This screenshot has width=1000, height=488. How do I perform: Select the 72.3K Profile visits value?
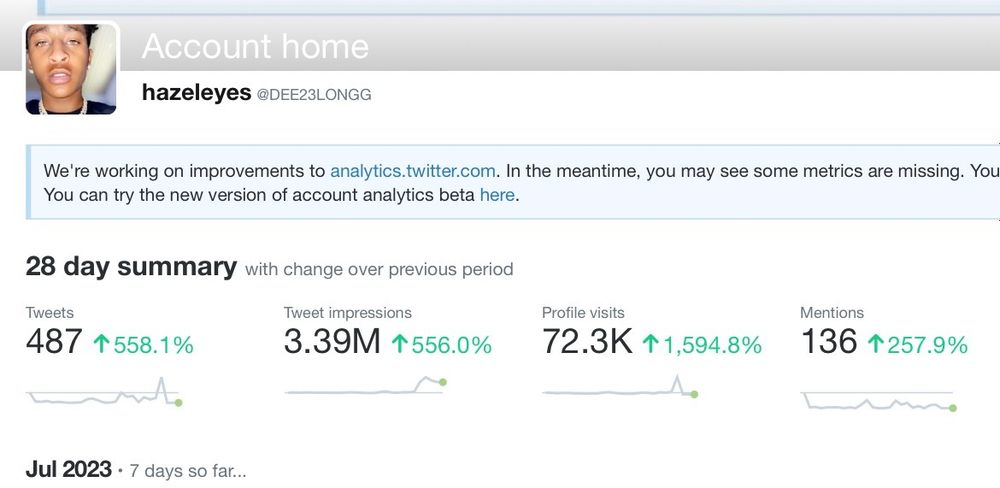587,341
